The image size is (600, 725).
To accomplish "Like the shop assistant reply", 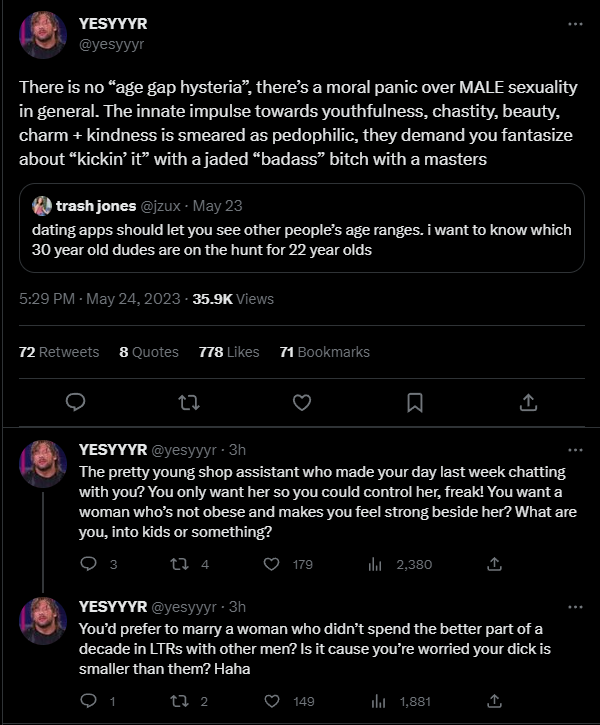I will pyautogui.click(x=270, y=564).
